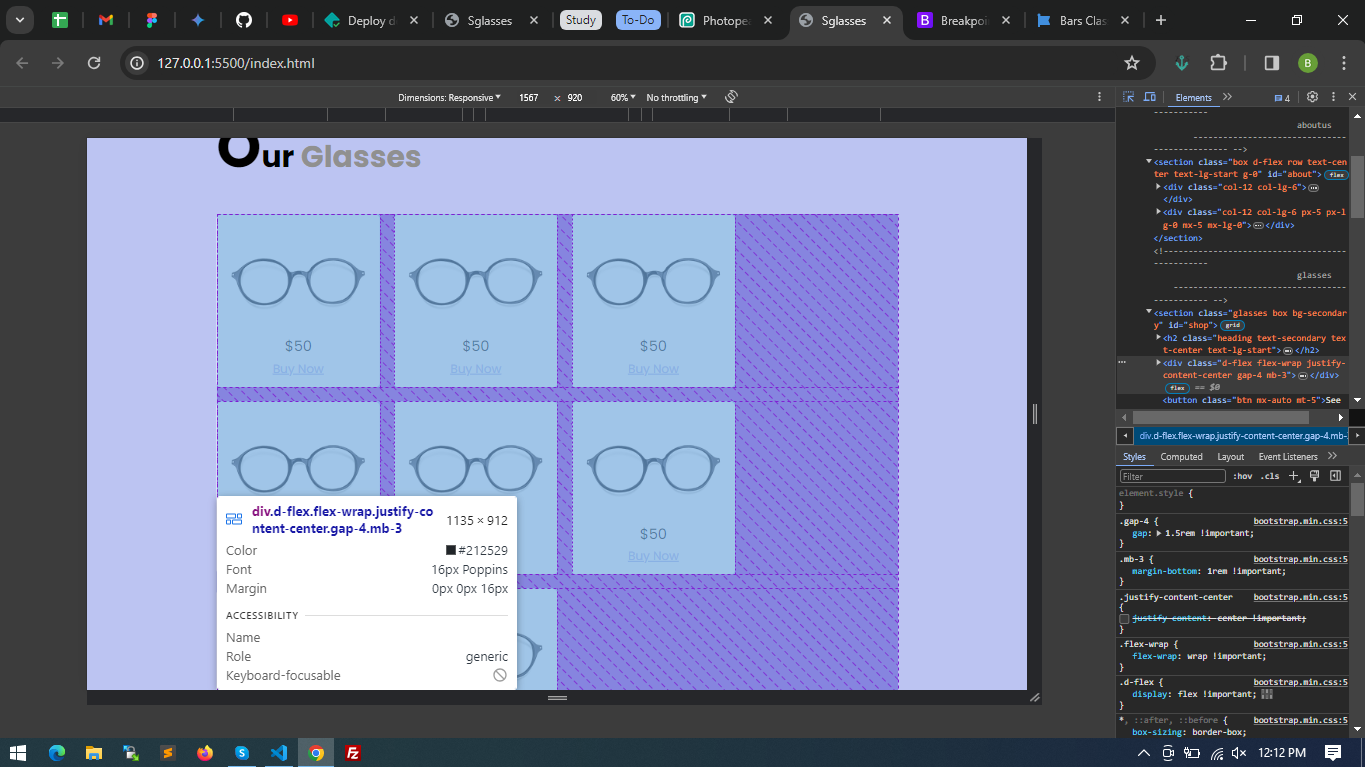Screen dimensions: 1365x767
Task: Open the VS Code icon in the taskbar
Action: 279,753
